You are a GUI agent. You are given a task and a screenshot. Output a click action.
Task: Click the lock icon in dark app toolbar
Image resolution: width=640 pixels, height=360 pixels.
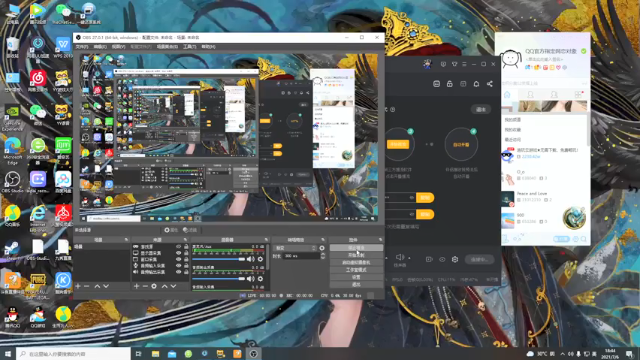(449, 84)
